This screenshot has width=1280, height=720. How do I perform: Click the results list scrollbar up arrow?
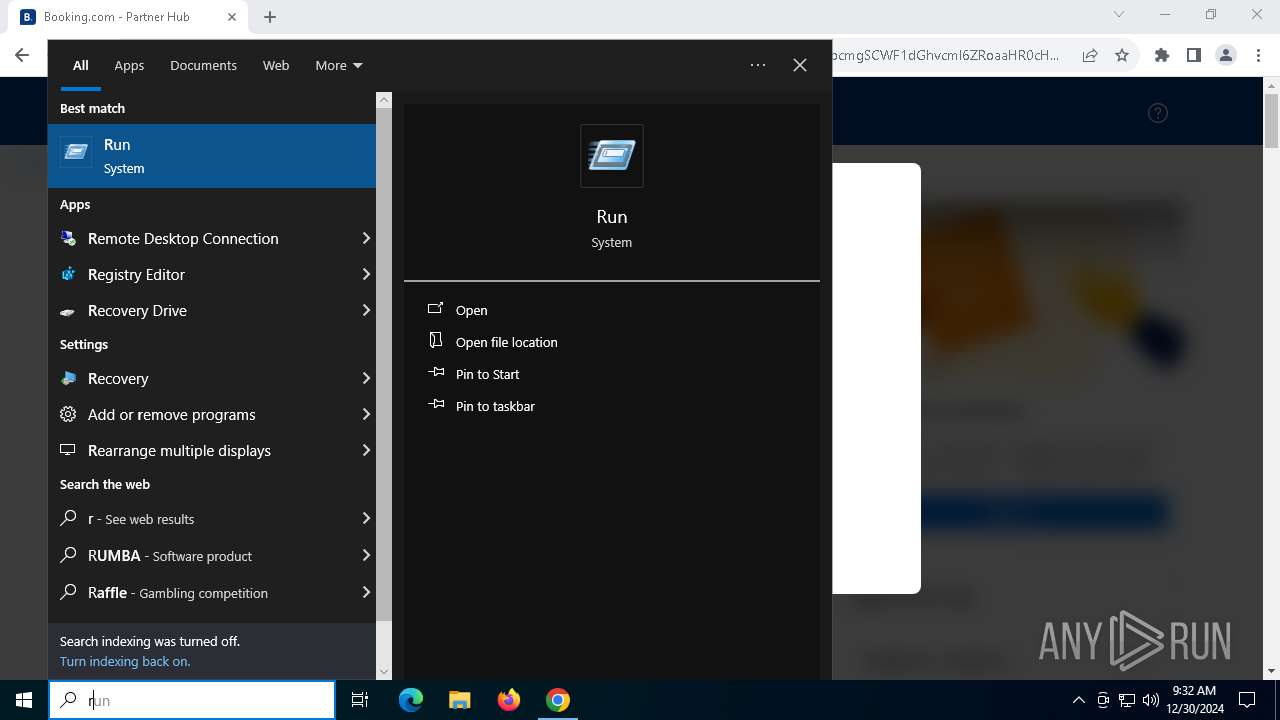(384, 100)
